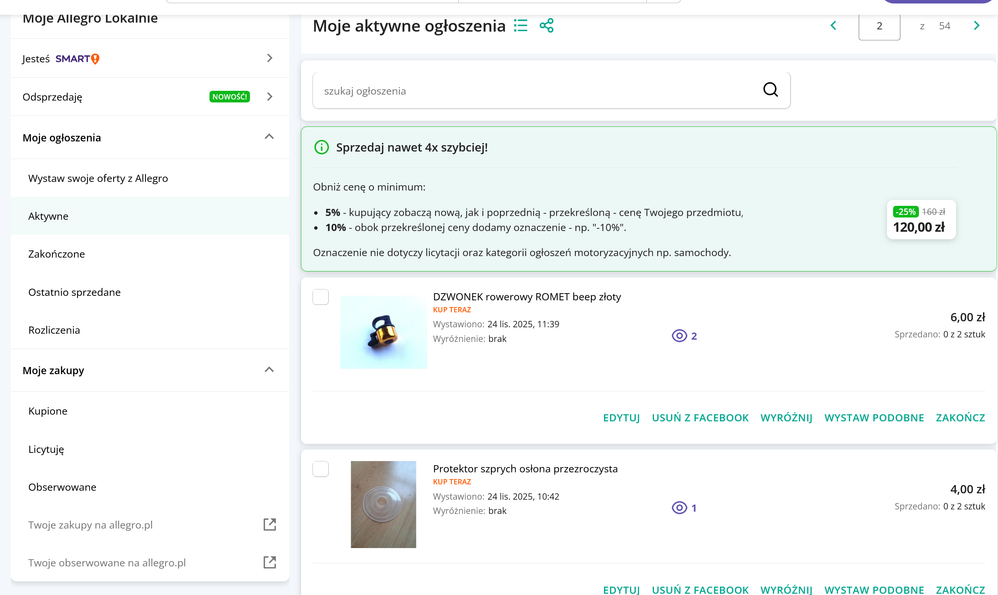Select the DZWONEK rowerowy ROMET checkbox
998x595 pixels.
point(321,297)
